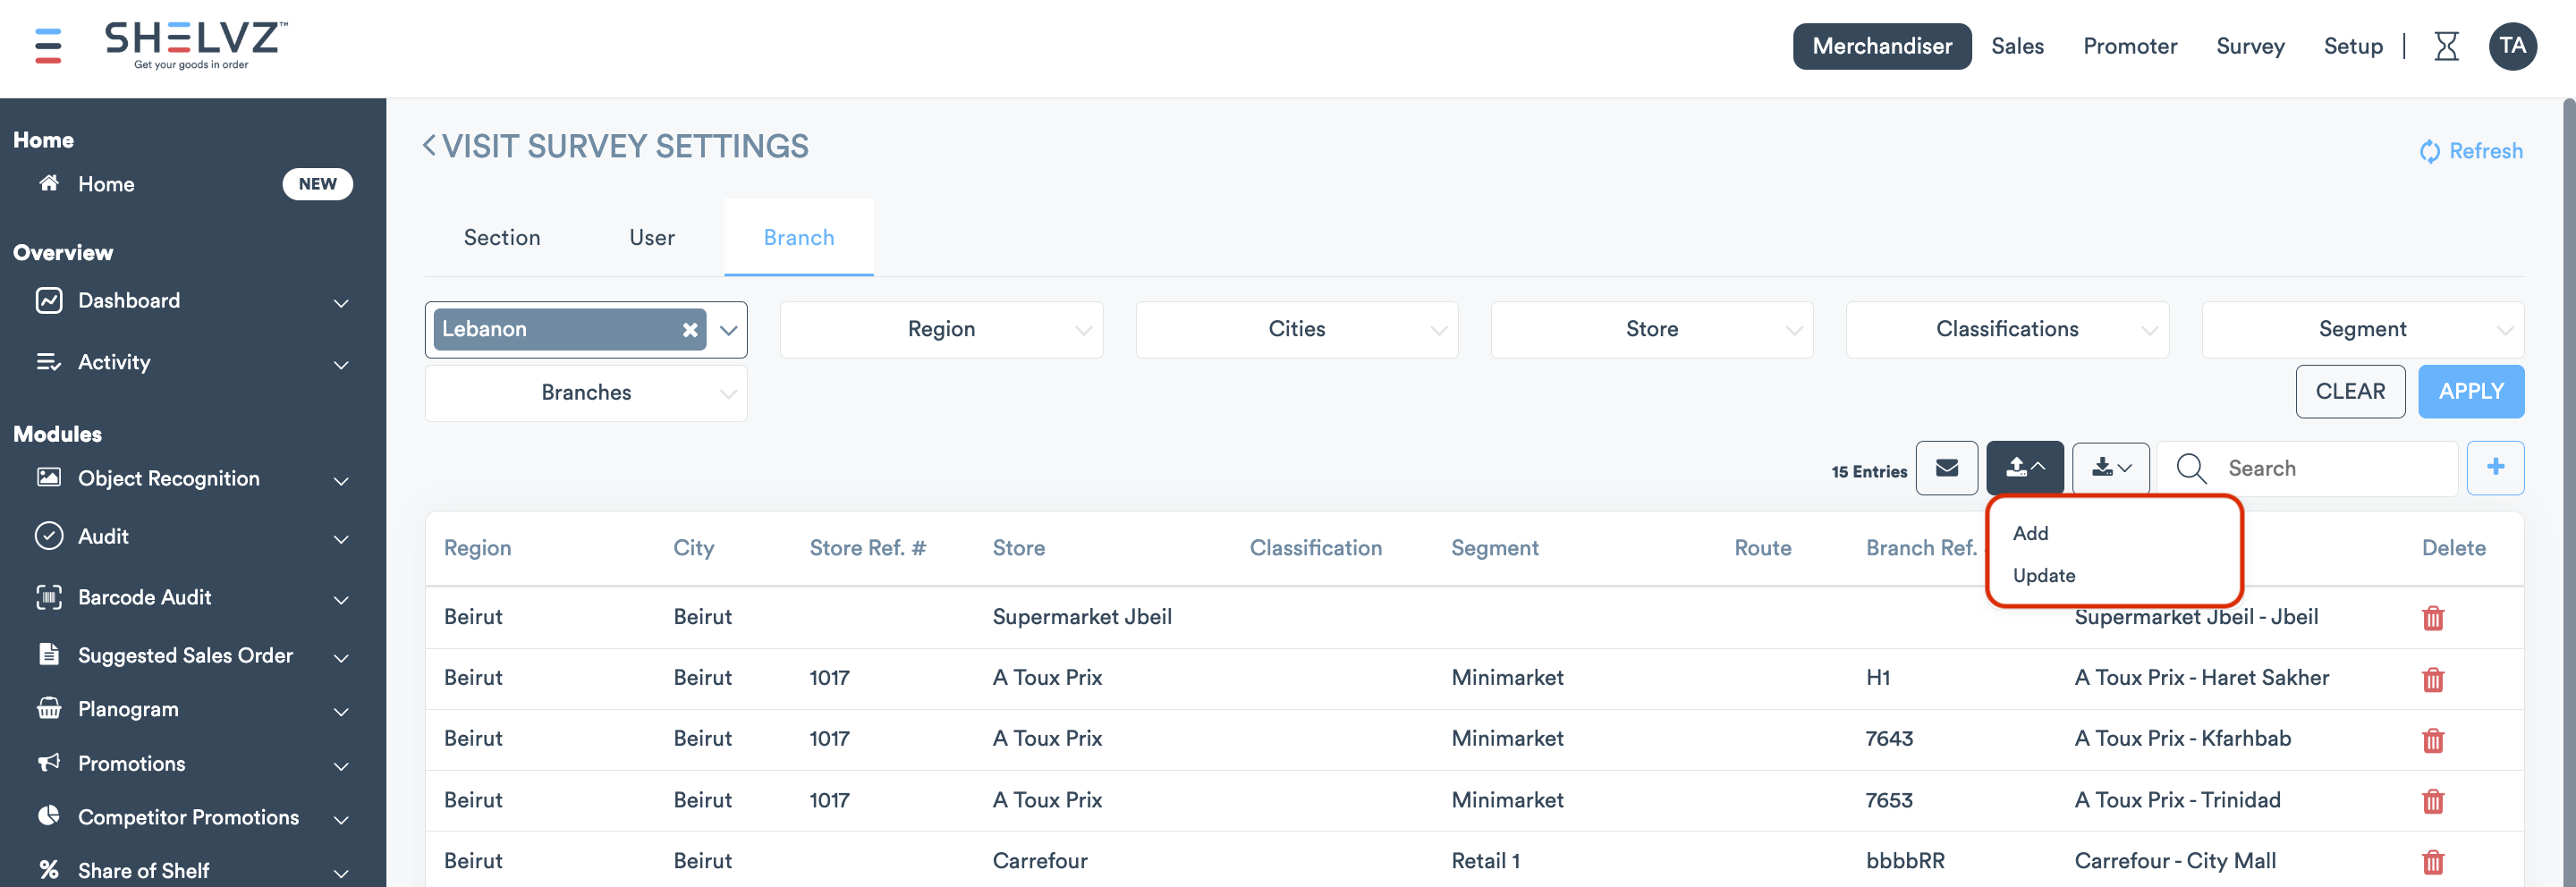Screen dimensions: 2576x887
Task: Click the blue plus add icon
Action: [x=2494, y=468]
